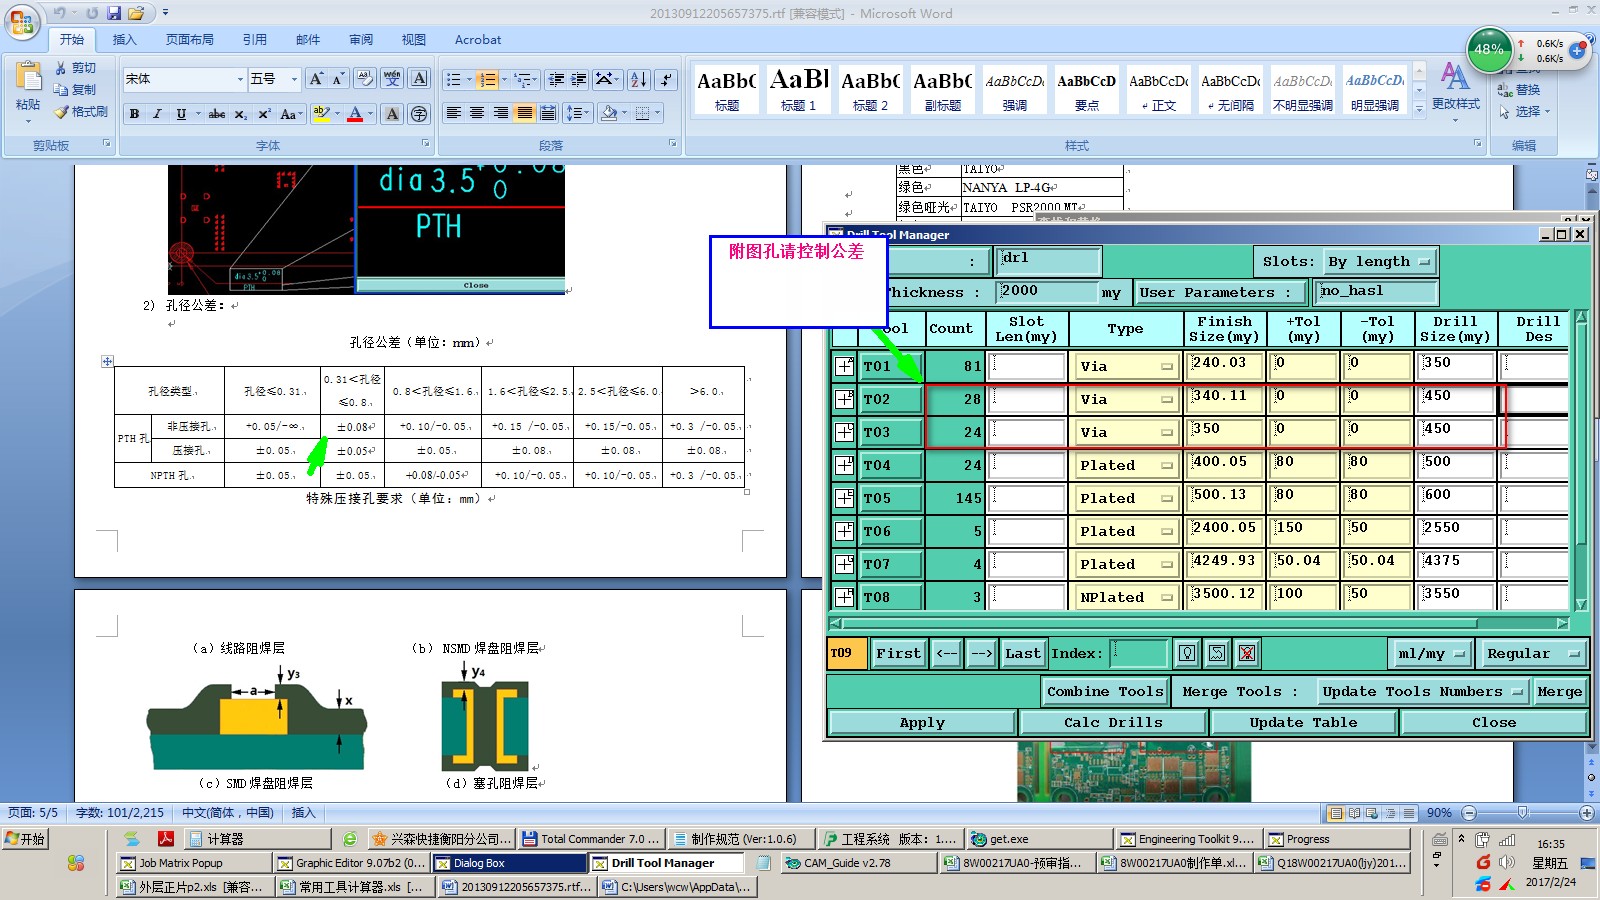Center-align the paragraph text
The height and width of the screenshot is (900, 1600).
tap(477, 113)
